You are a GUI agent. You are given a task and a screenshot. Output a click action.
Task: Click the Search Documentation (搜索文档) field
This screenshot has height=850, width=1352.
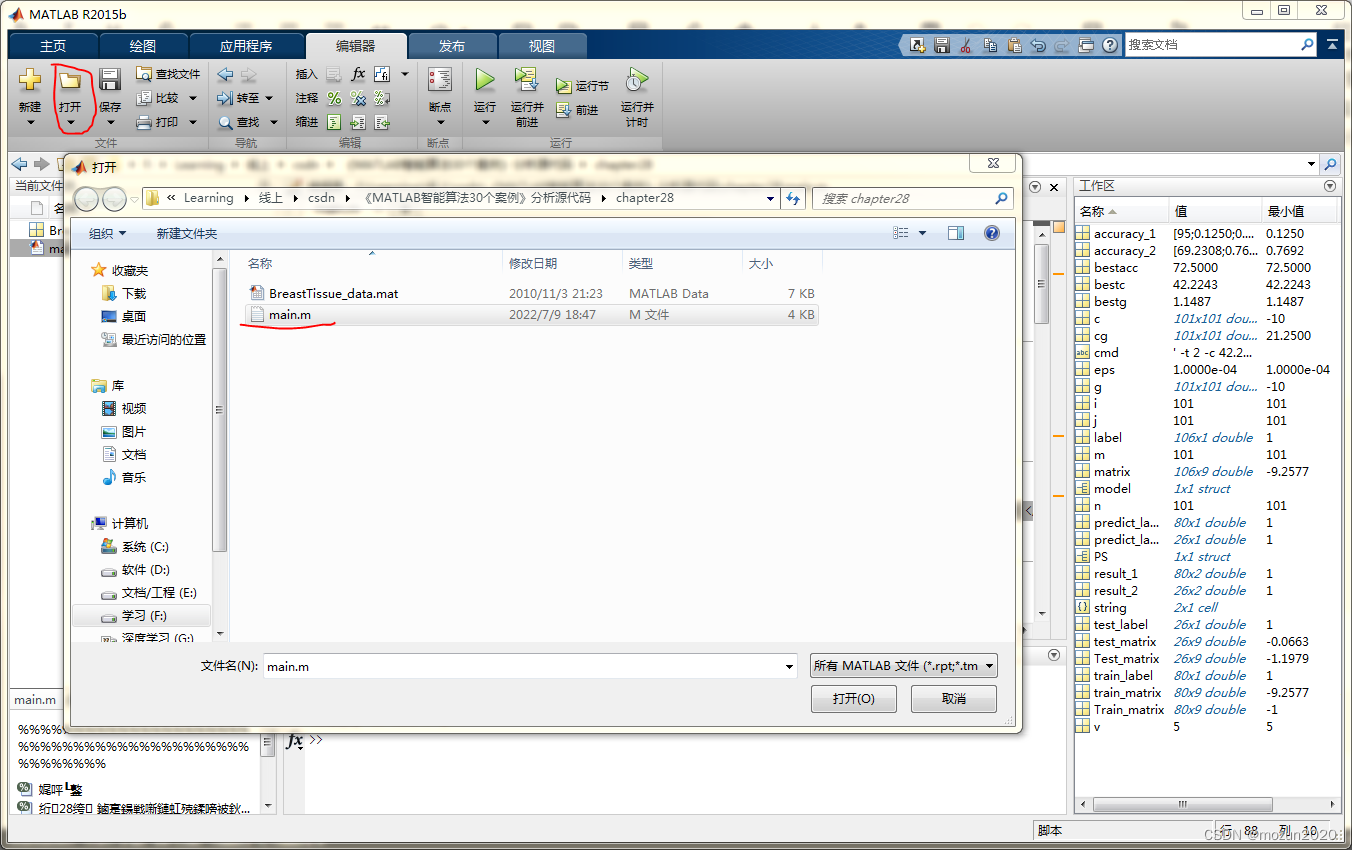point(1221,45)
